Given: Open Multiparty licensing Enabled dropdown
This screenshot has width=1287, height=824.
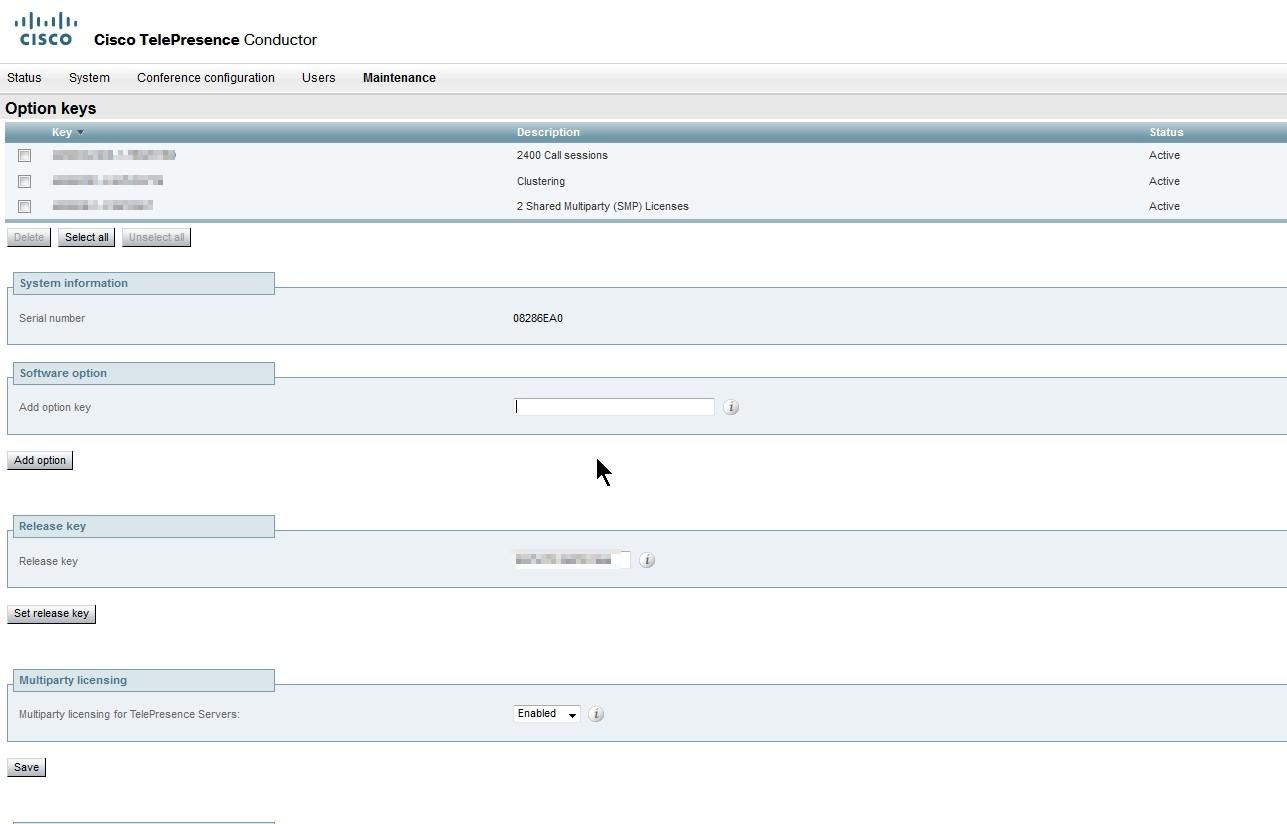Looking at the screenshot, I should [547, 714].
